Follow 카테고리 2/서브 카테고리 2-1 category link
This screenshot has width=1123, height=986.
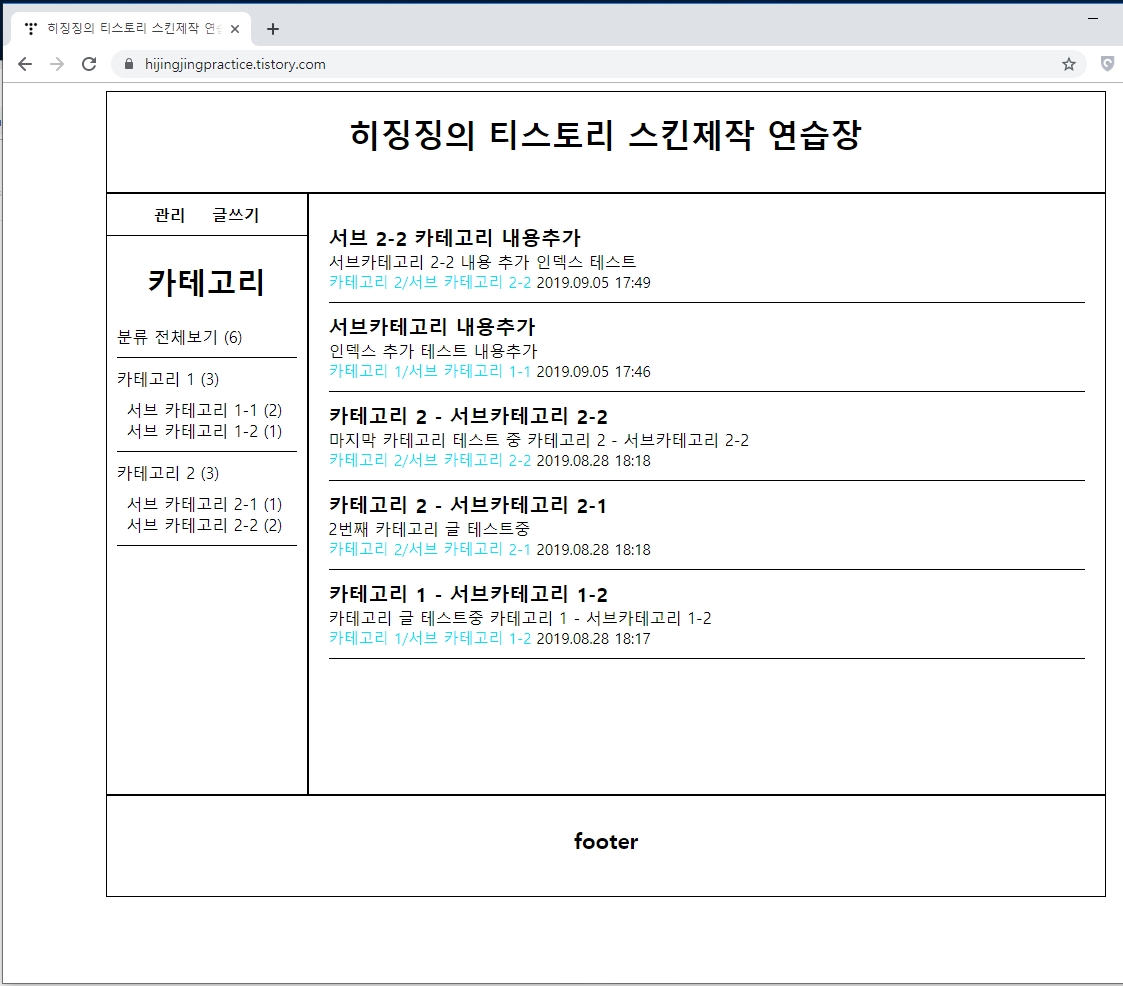pos(430,549)
